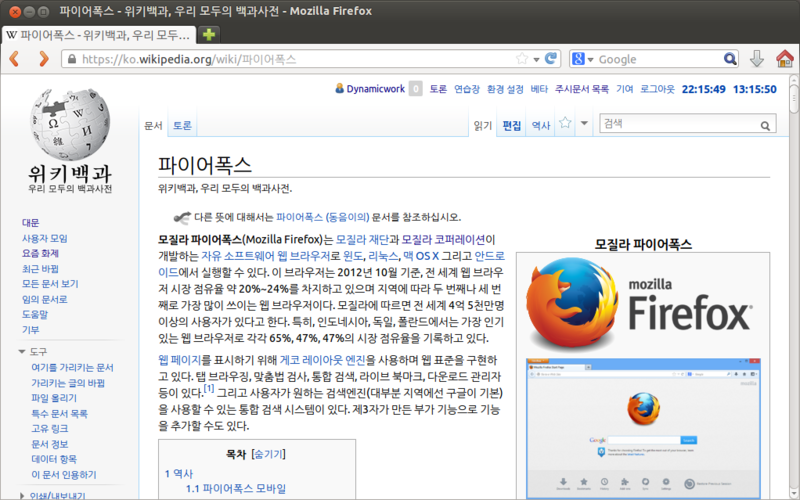Viewport: 800px width, 500px height.
Task: Open the 역사 tab
Action: coord(541,126)
